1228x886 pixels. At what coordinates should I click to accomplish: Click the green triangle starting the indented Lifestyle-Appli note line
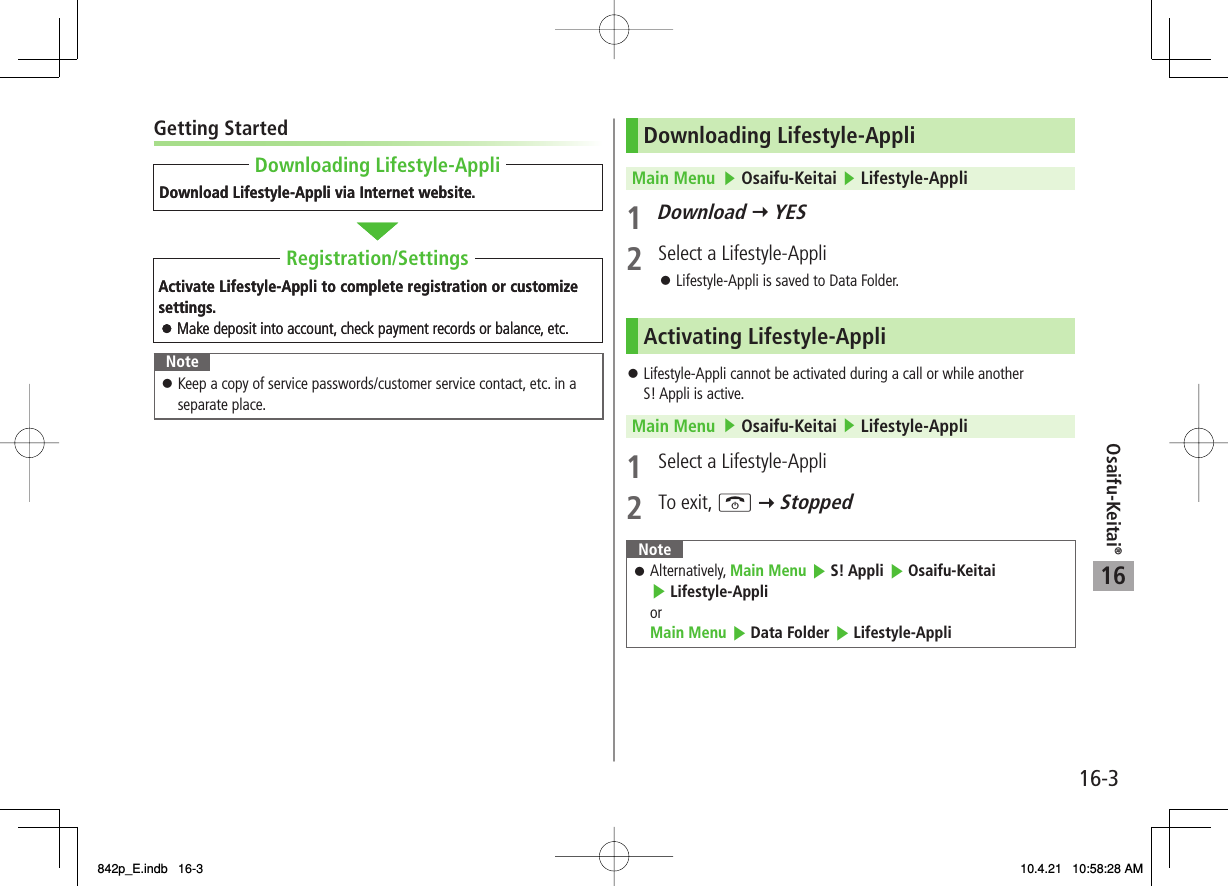[659, 592]
